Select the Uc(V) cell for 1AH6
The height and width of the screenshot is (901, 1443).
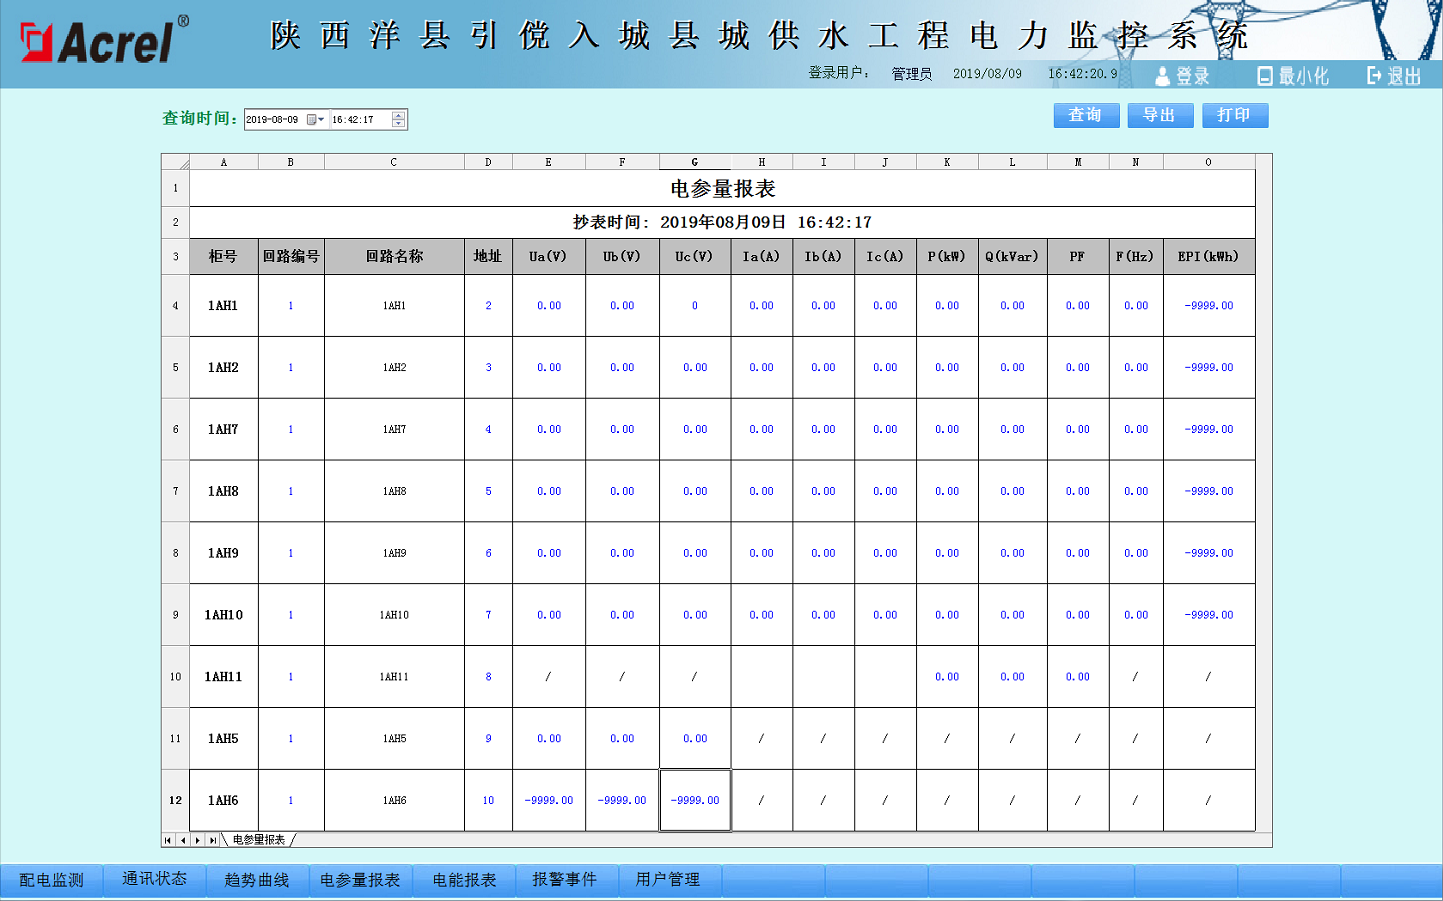[x=695, y=800]
